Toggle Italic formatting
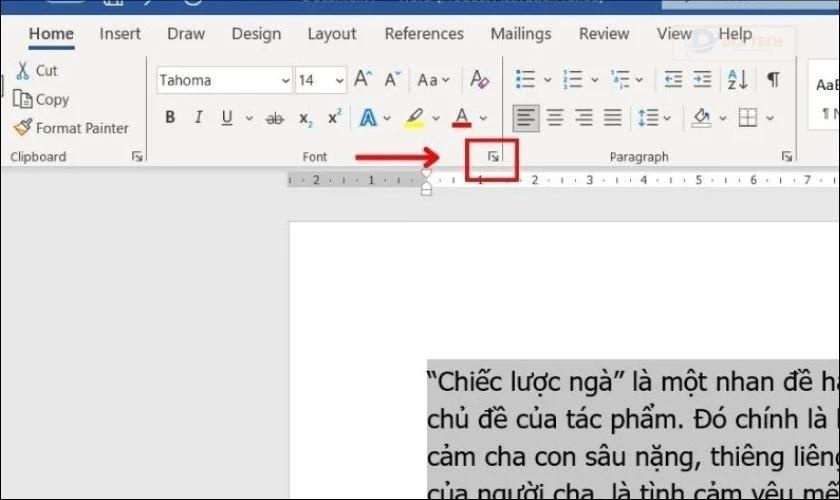Screen dimensions: 840x500 [199, 117]
